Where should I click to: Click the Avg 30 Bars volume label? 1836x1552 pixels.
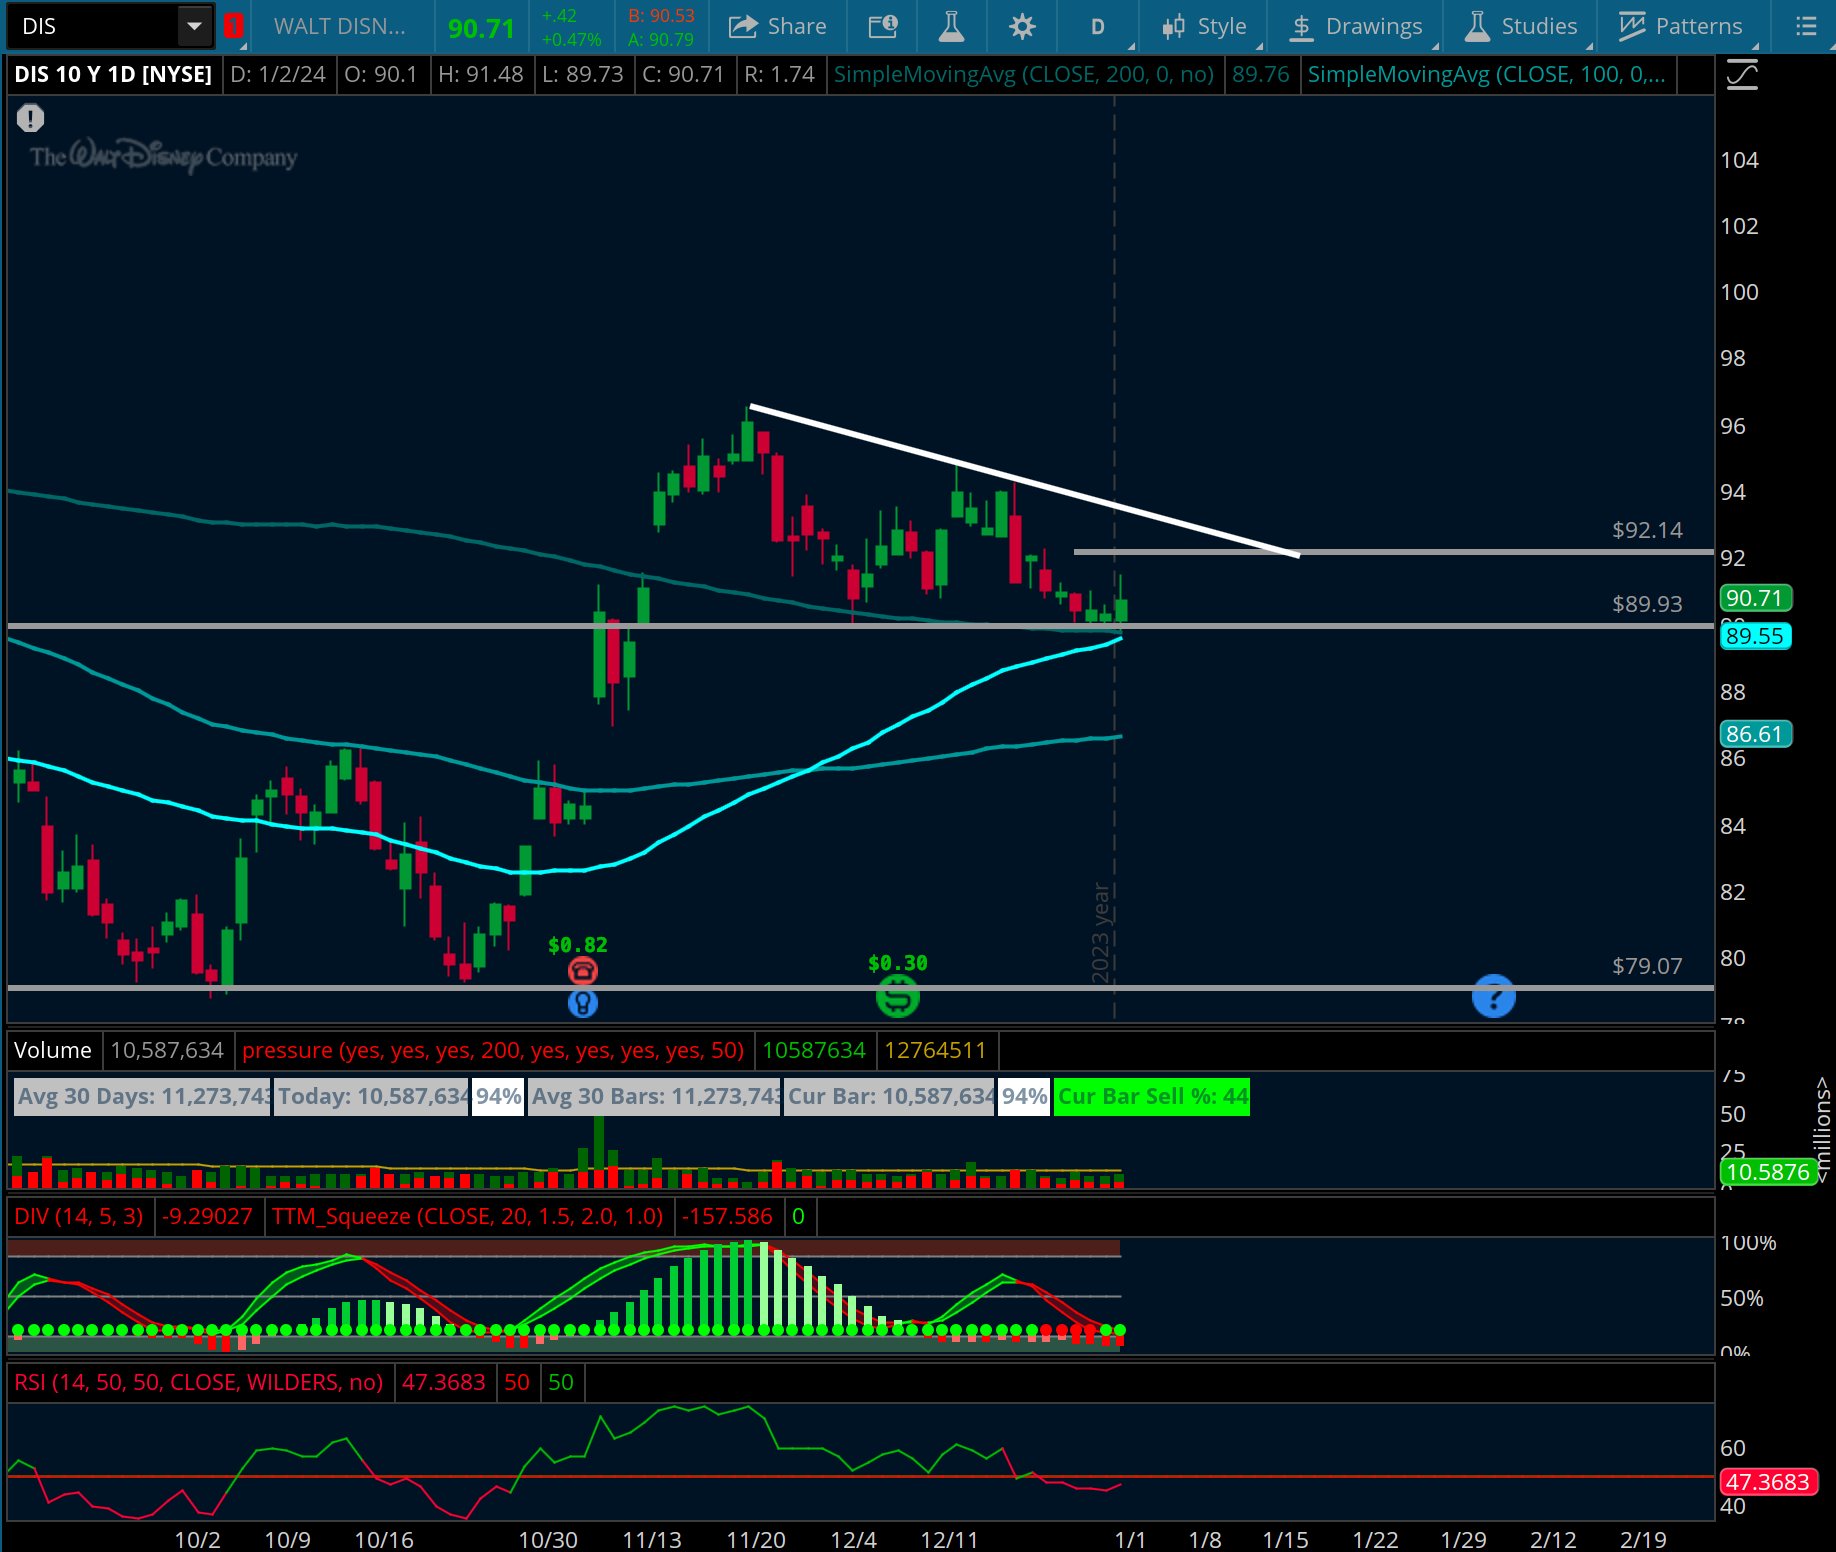pos(654,1096)
